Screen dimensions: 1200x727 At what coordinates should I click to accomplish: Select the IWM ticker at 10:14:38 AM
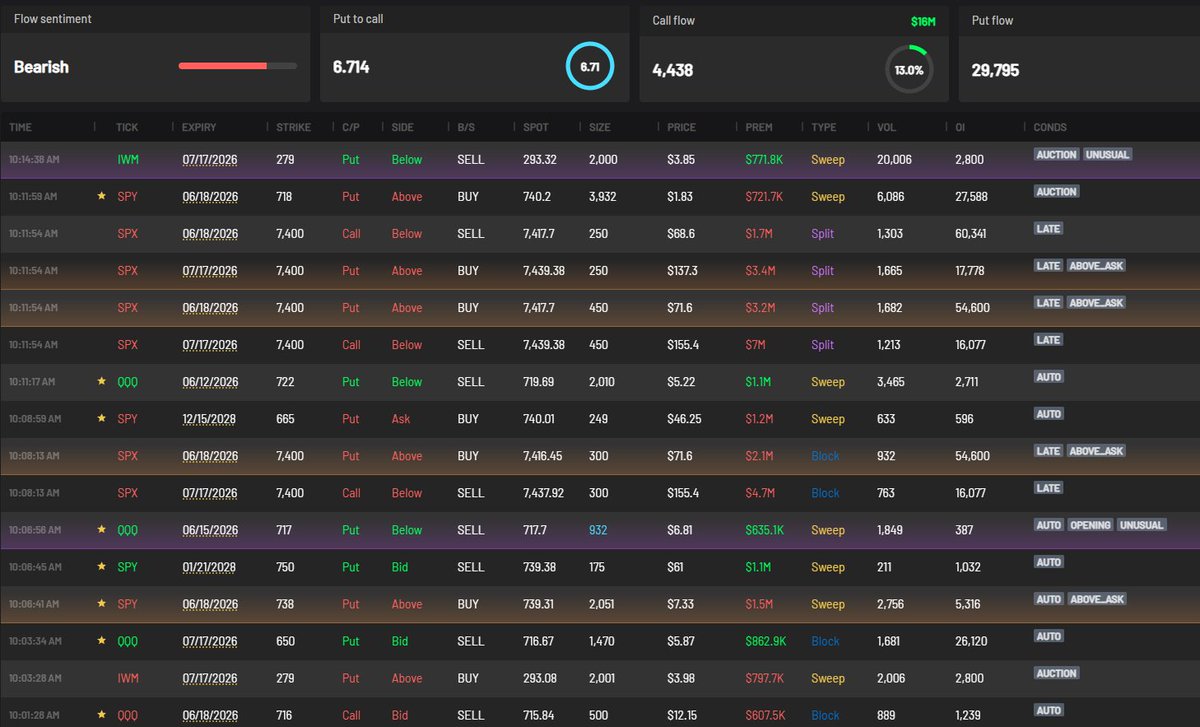(x=128, y=160)
